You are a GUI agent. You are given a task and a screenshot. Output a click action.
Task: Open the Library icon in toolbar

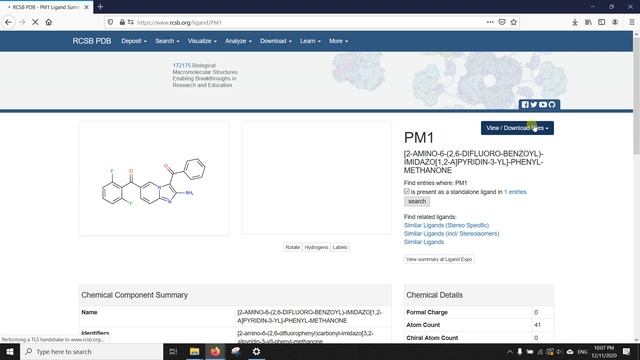coord(588,22)
